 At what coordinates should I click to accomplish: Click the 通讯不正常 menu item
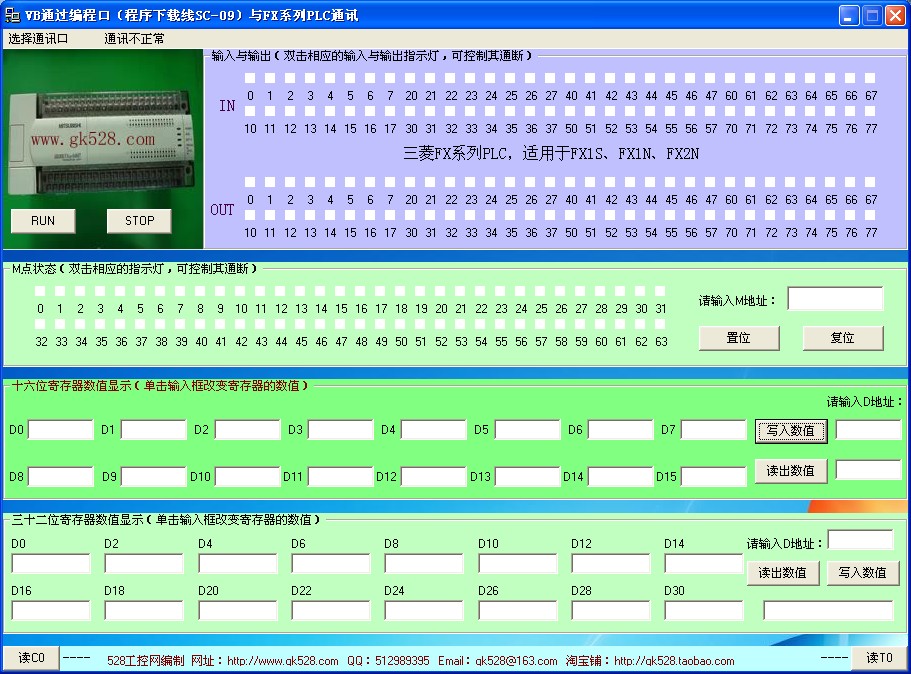[x=134, y=39]
